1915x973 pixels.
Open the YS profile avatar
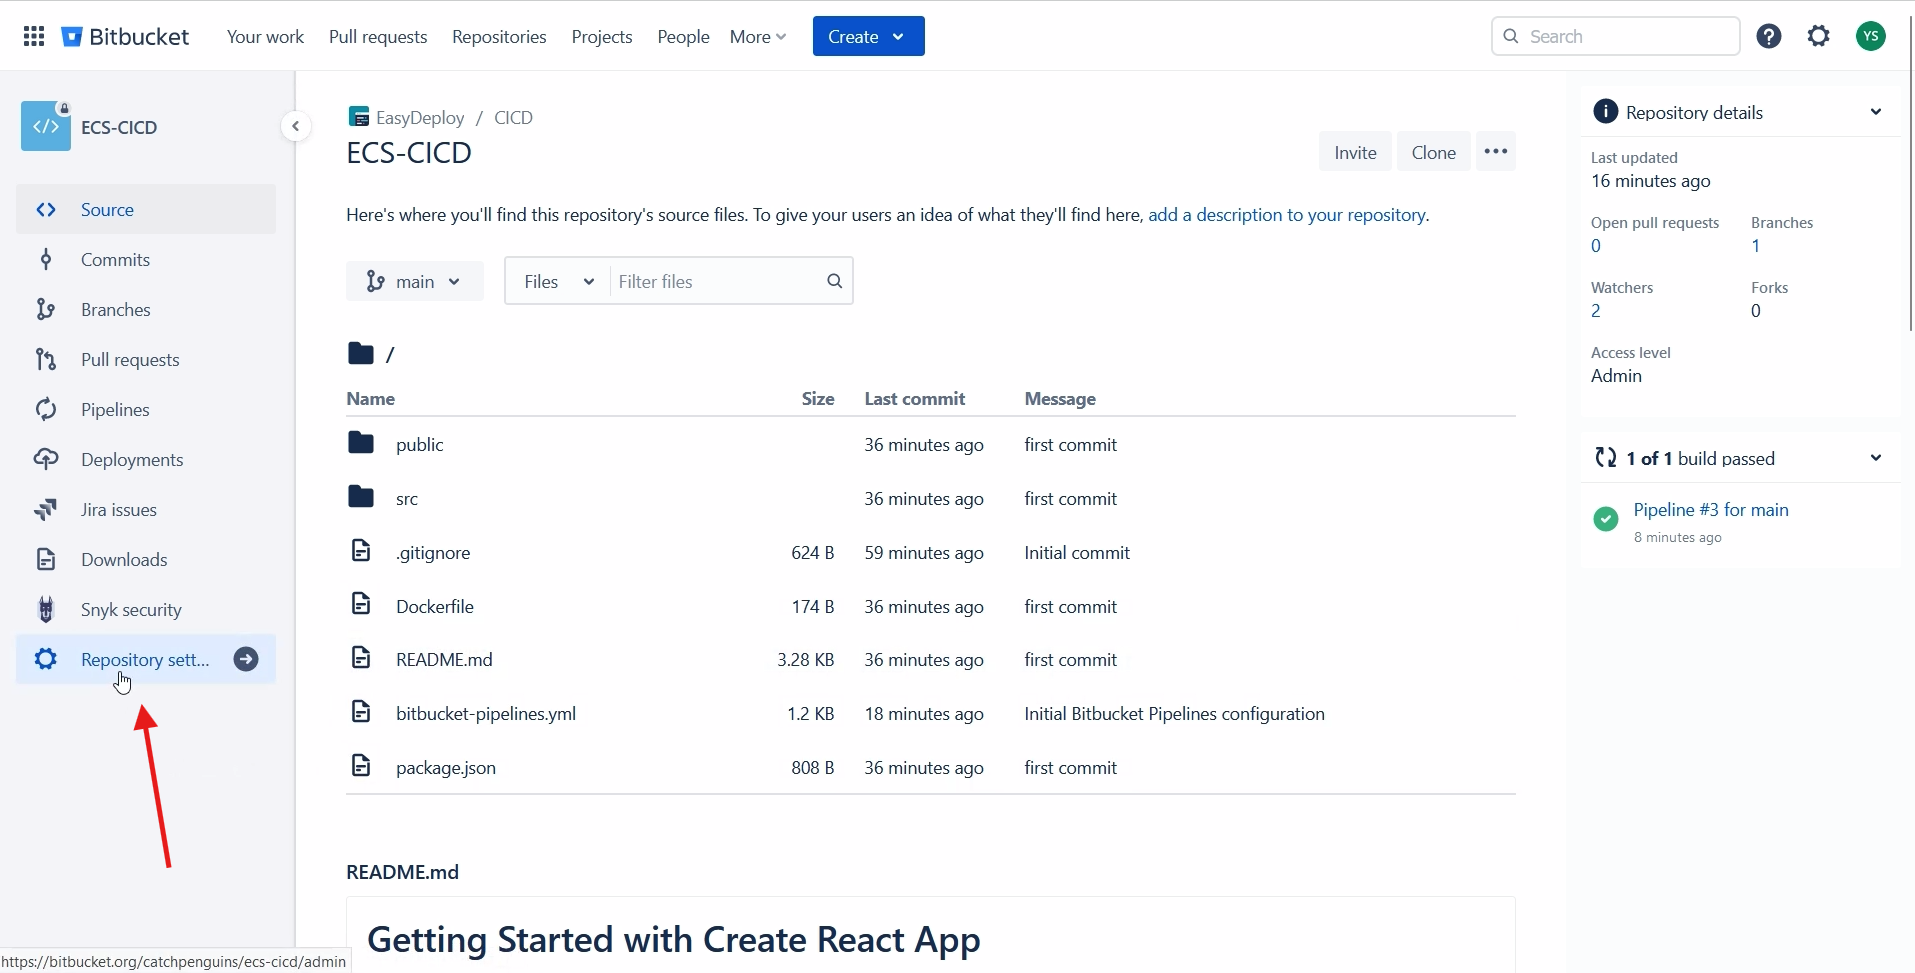[1871, 37]
